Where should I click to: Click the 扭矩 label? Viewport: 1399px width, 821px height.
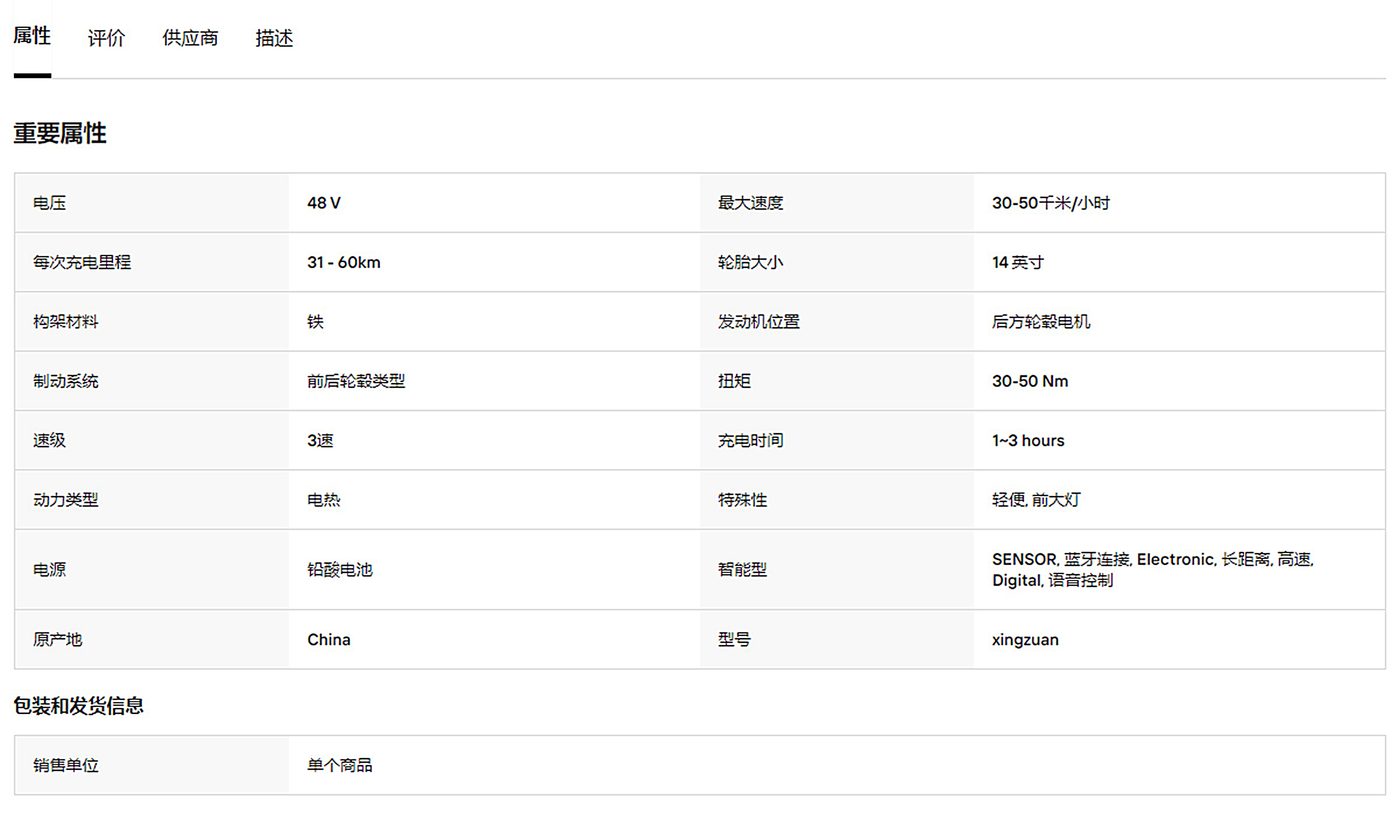coord(734,381)
